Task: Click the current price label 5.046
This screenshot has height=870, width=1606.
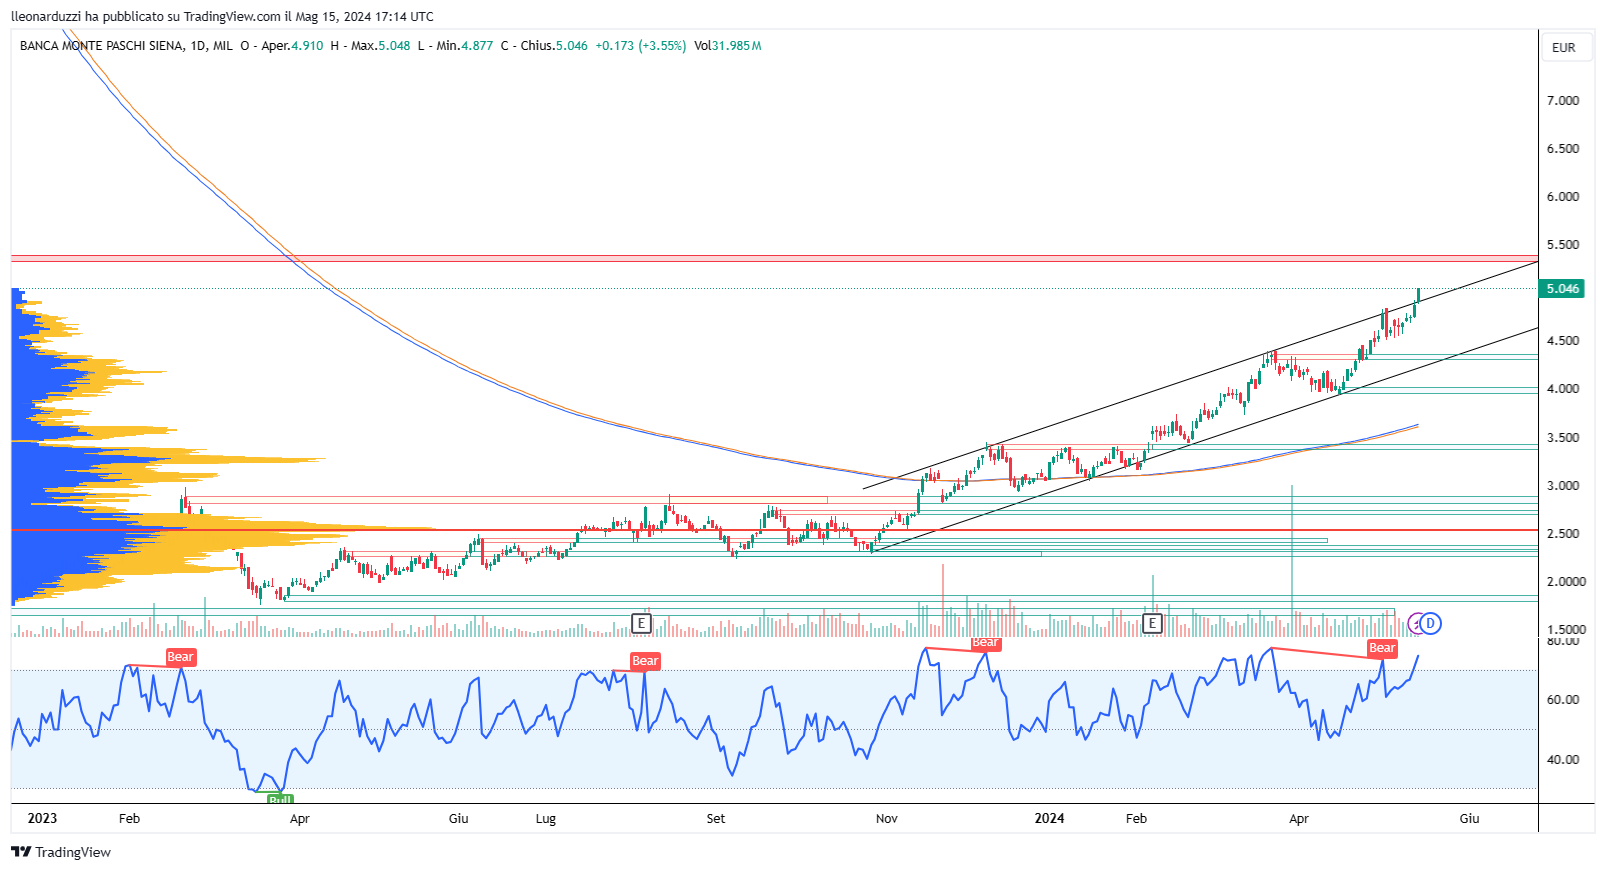Action: tap(1563, 289)
